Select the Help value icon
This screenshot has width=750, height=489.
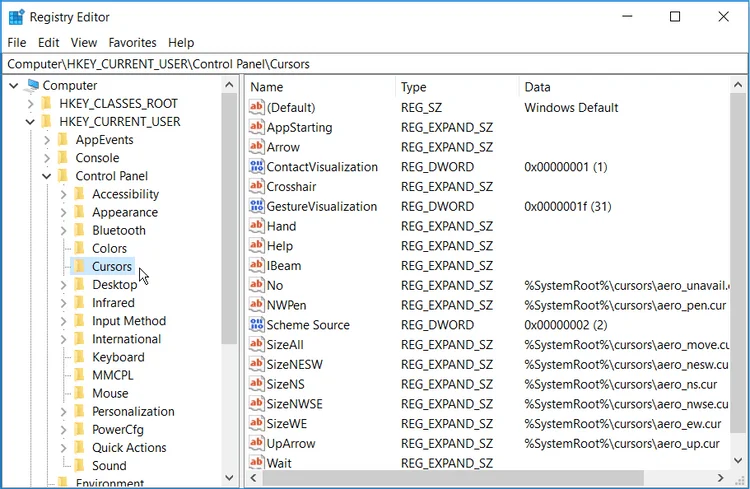(256, 245)
